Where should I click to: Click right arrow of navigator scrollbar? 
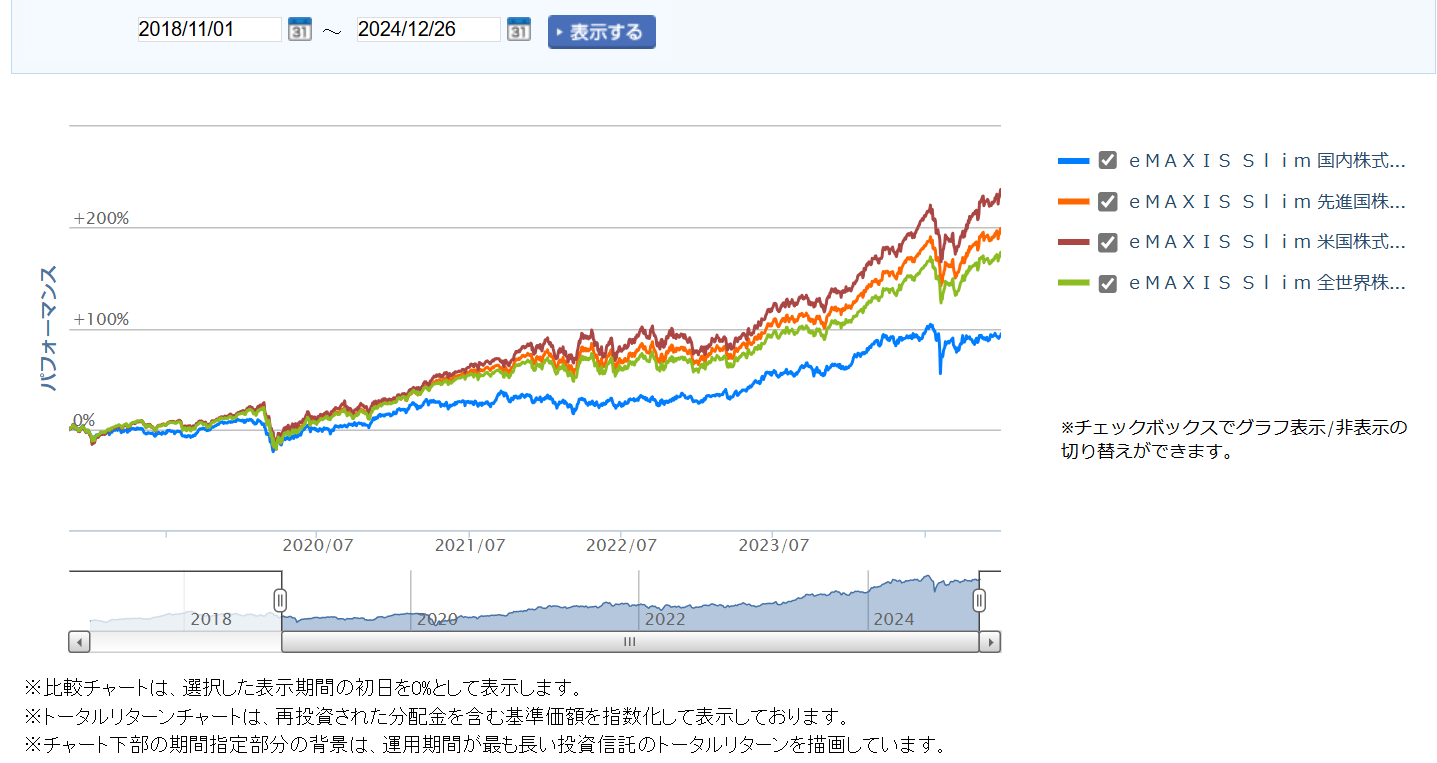pyautogui.click(x=990, y=642)
